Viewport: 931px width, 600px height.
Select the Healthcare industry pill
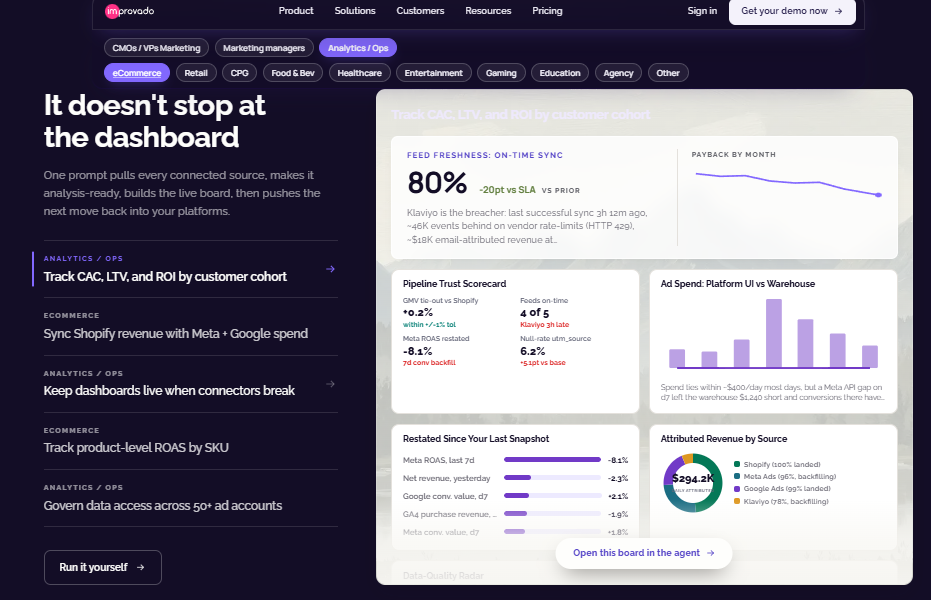click(x=359, y=73)
